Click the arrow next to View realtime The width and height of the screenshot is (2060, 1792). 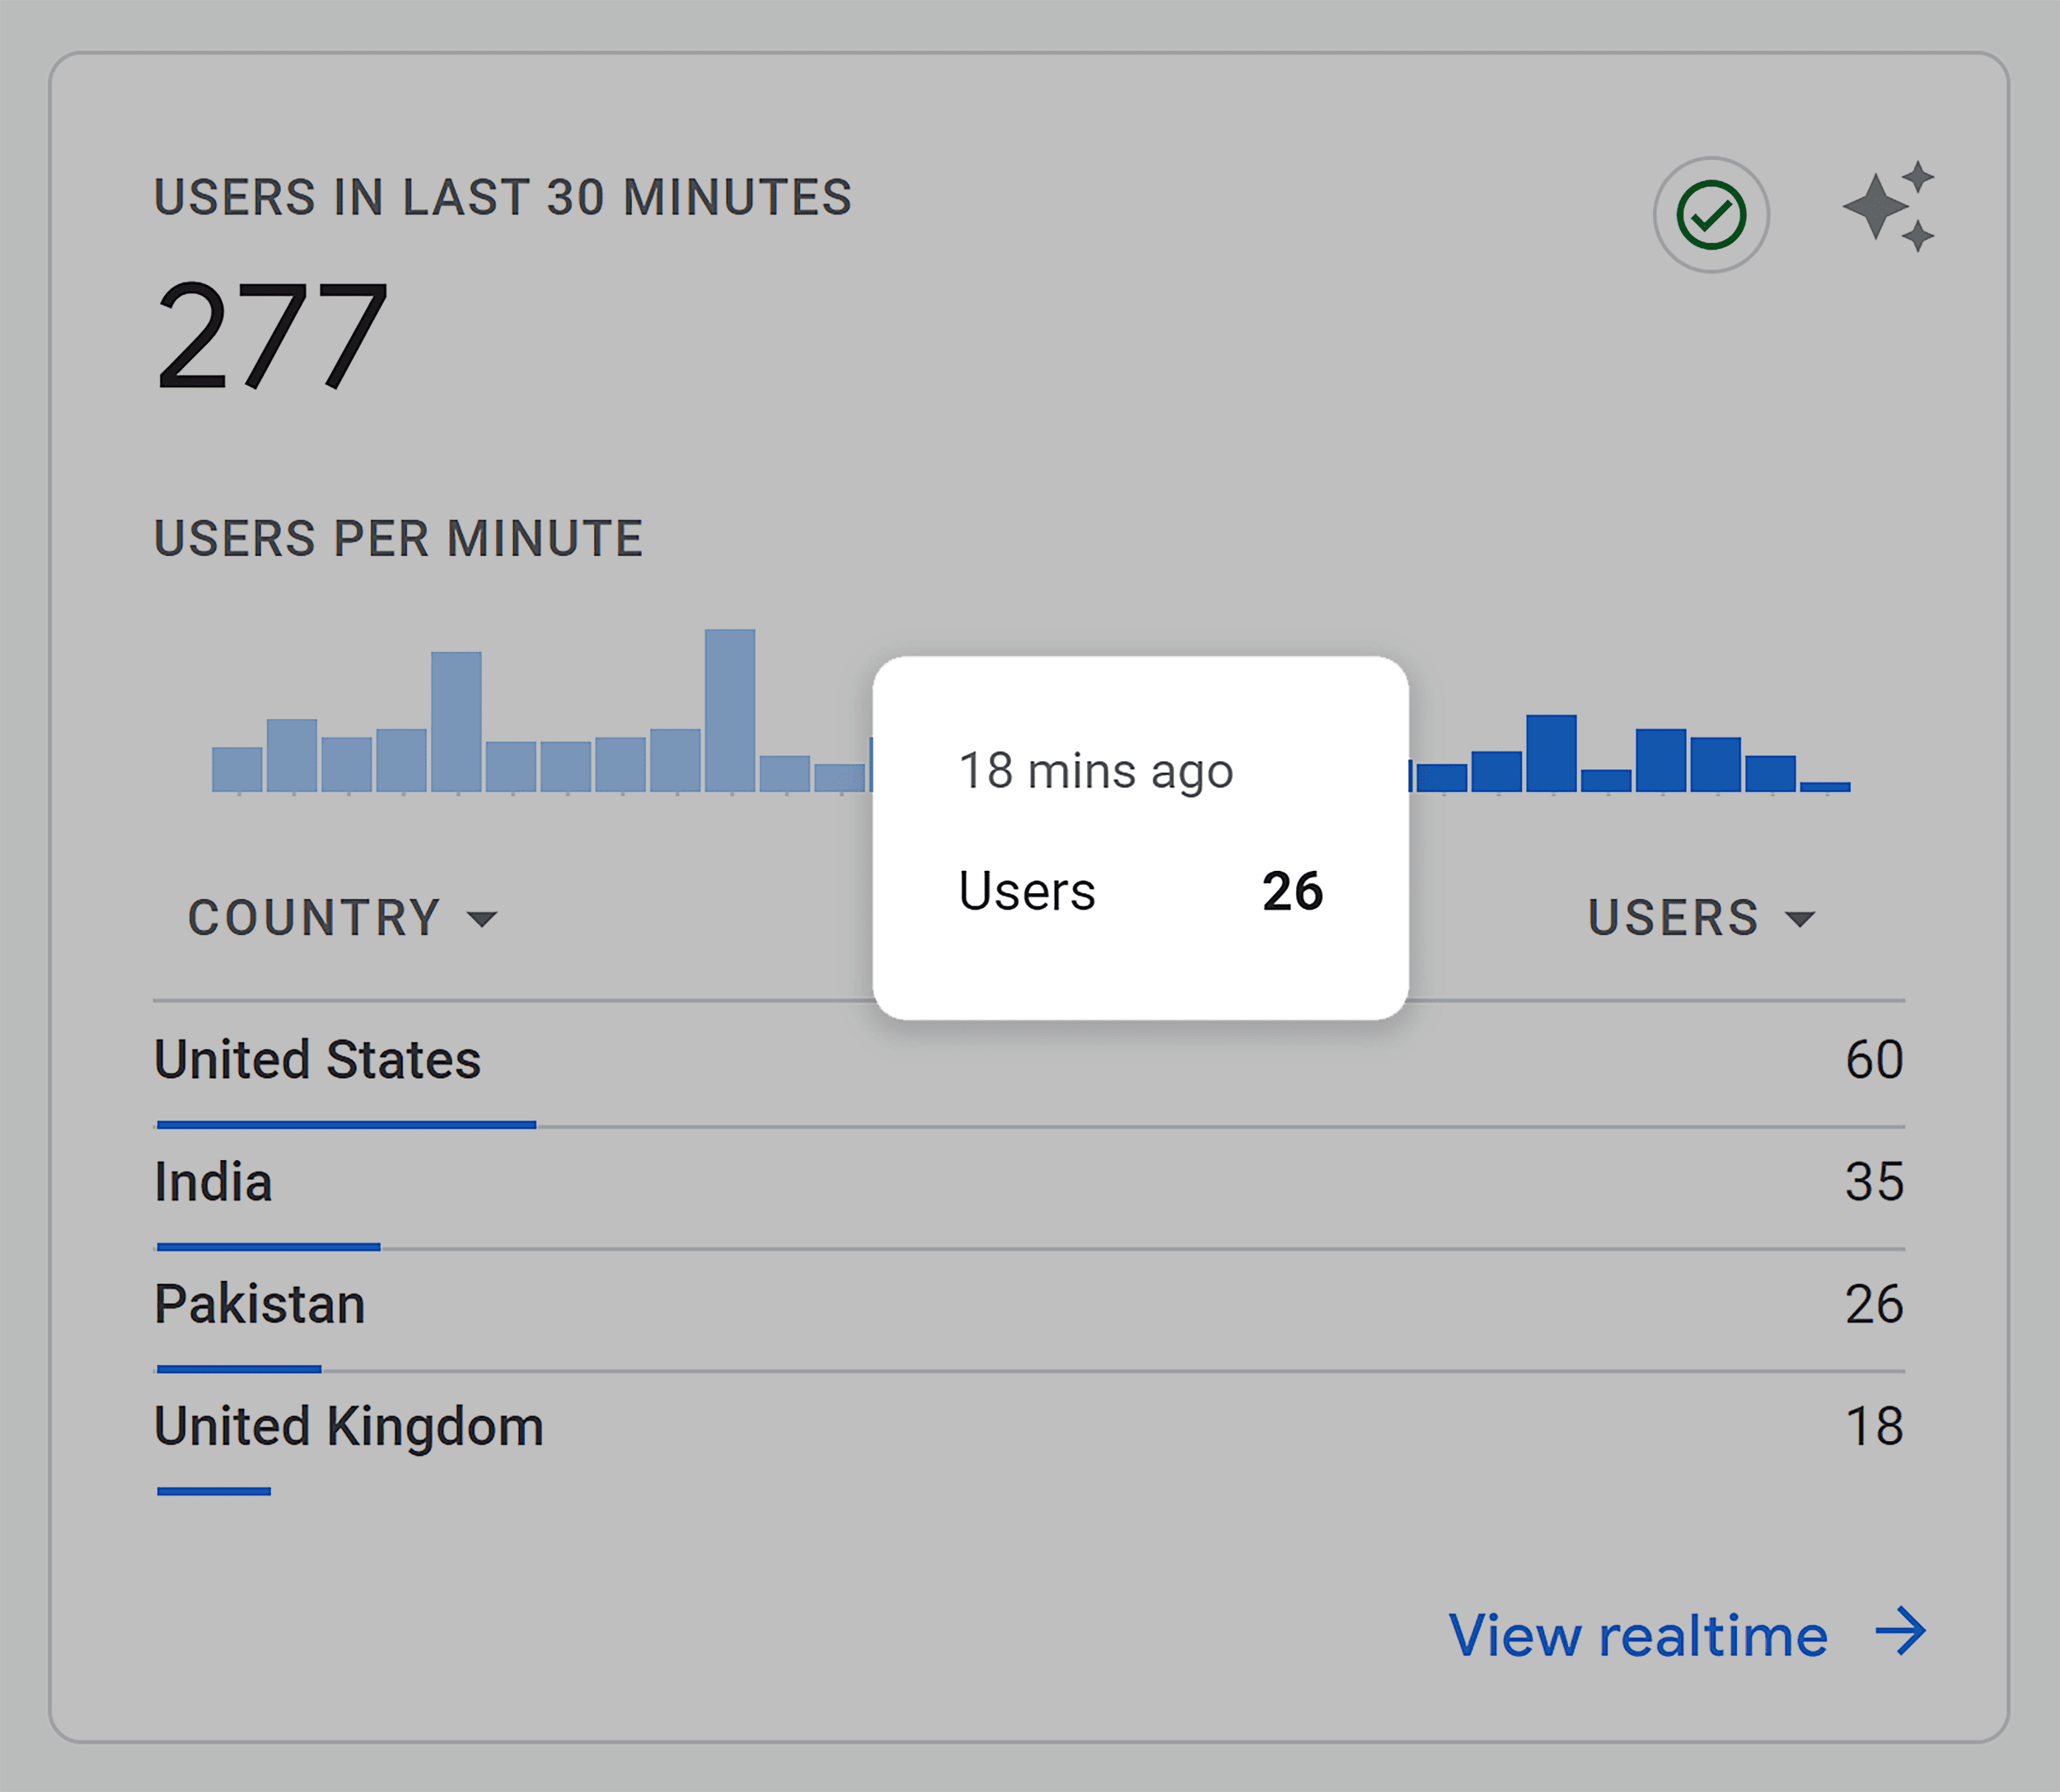1900,1632
